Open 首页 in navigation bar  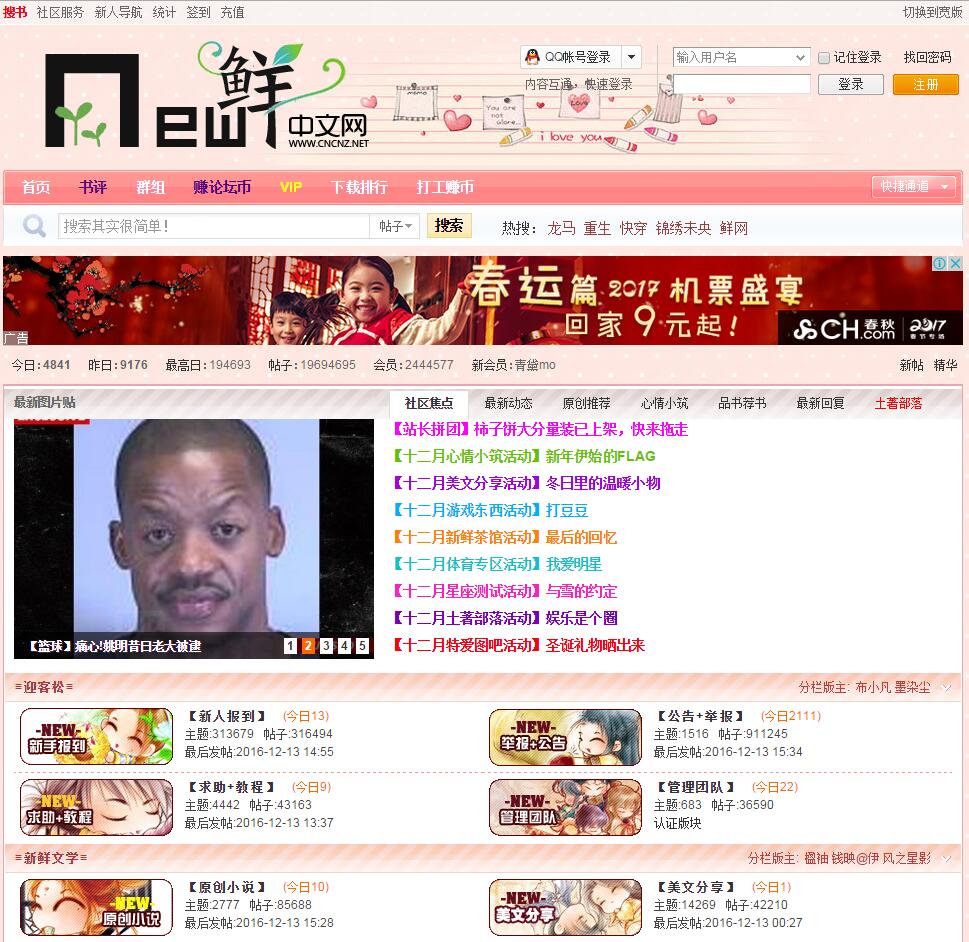click(x=36, y=187)
